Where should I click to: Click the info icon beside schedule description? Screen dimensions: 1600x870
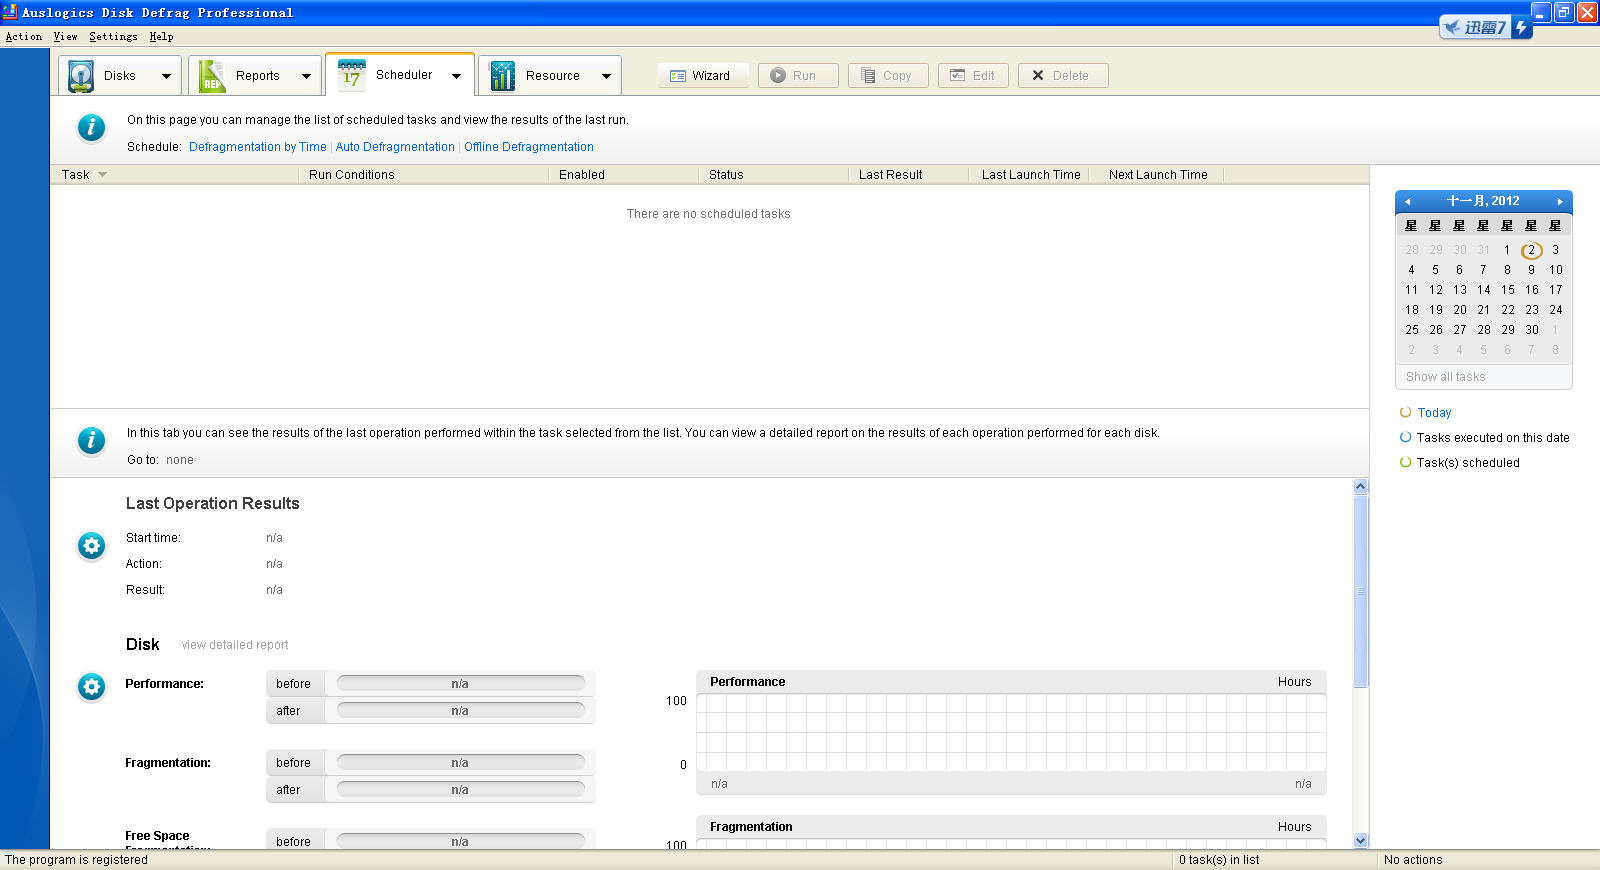point(91,128)
